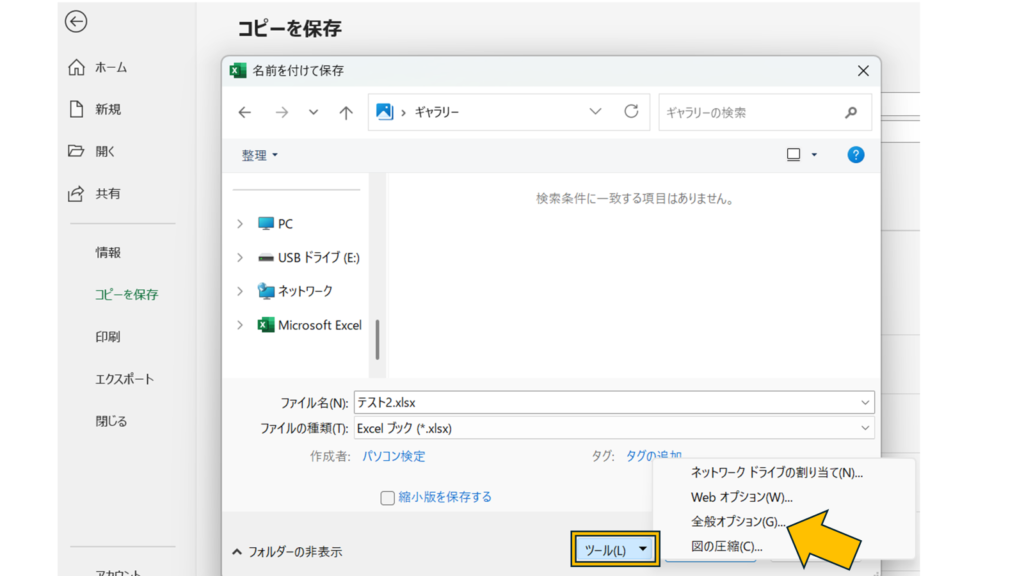Enable 縮小版を保存する checkbox
Viewport: 1024px width, 576px height.
pos(388,498)
